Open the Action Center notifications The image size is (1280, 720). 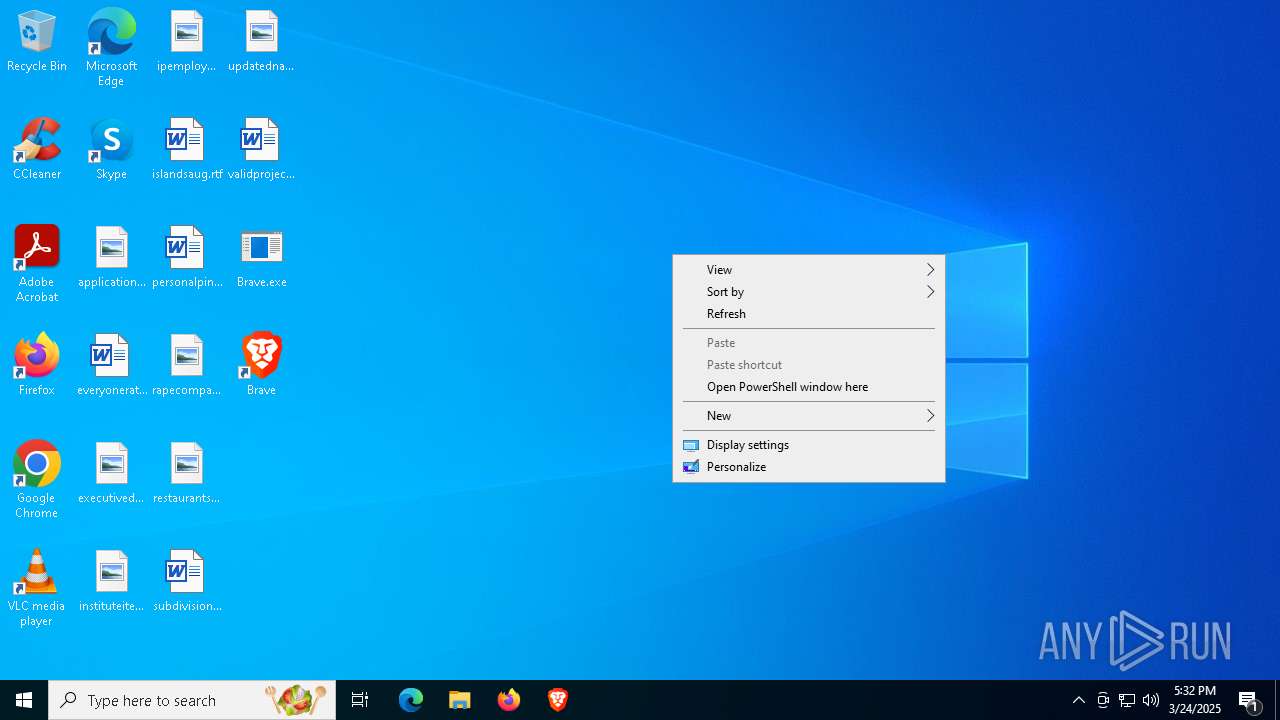(x=1250, y=700)
